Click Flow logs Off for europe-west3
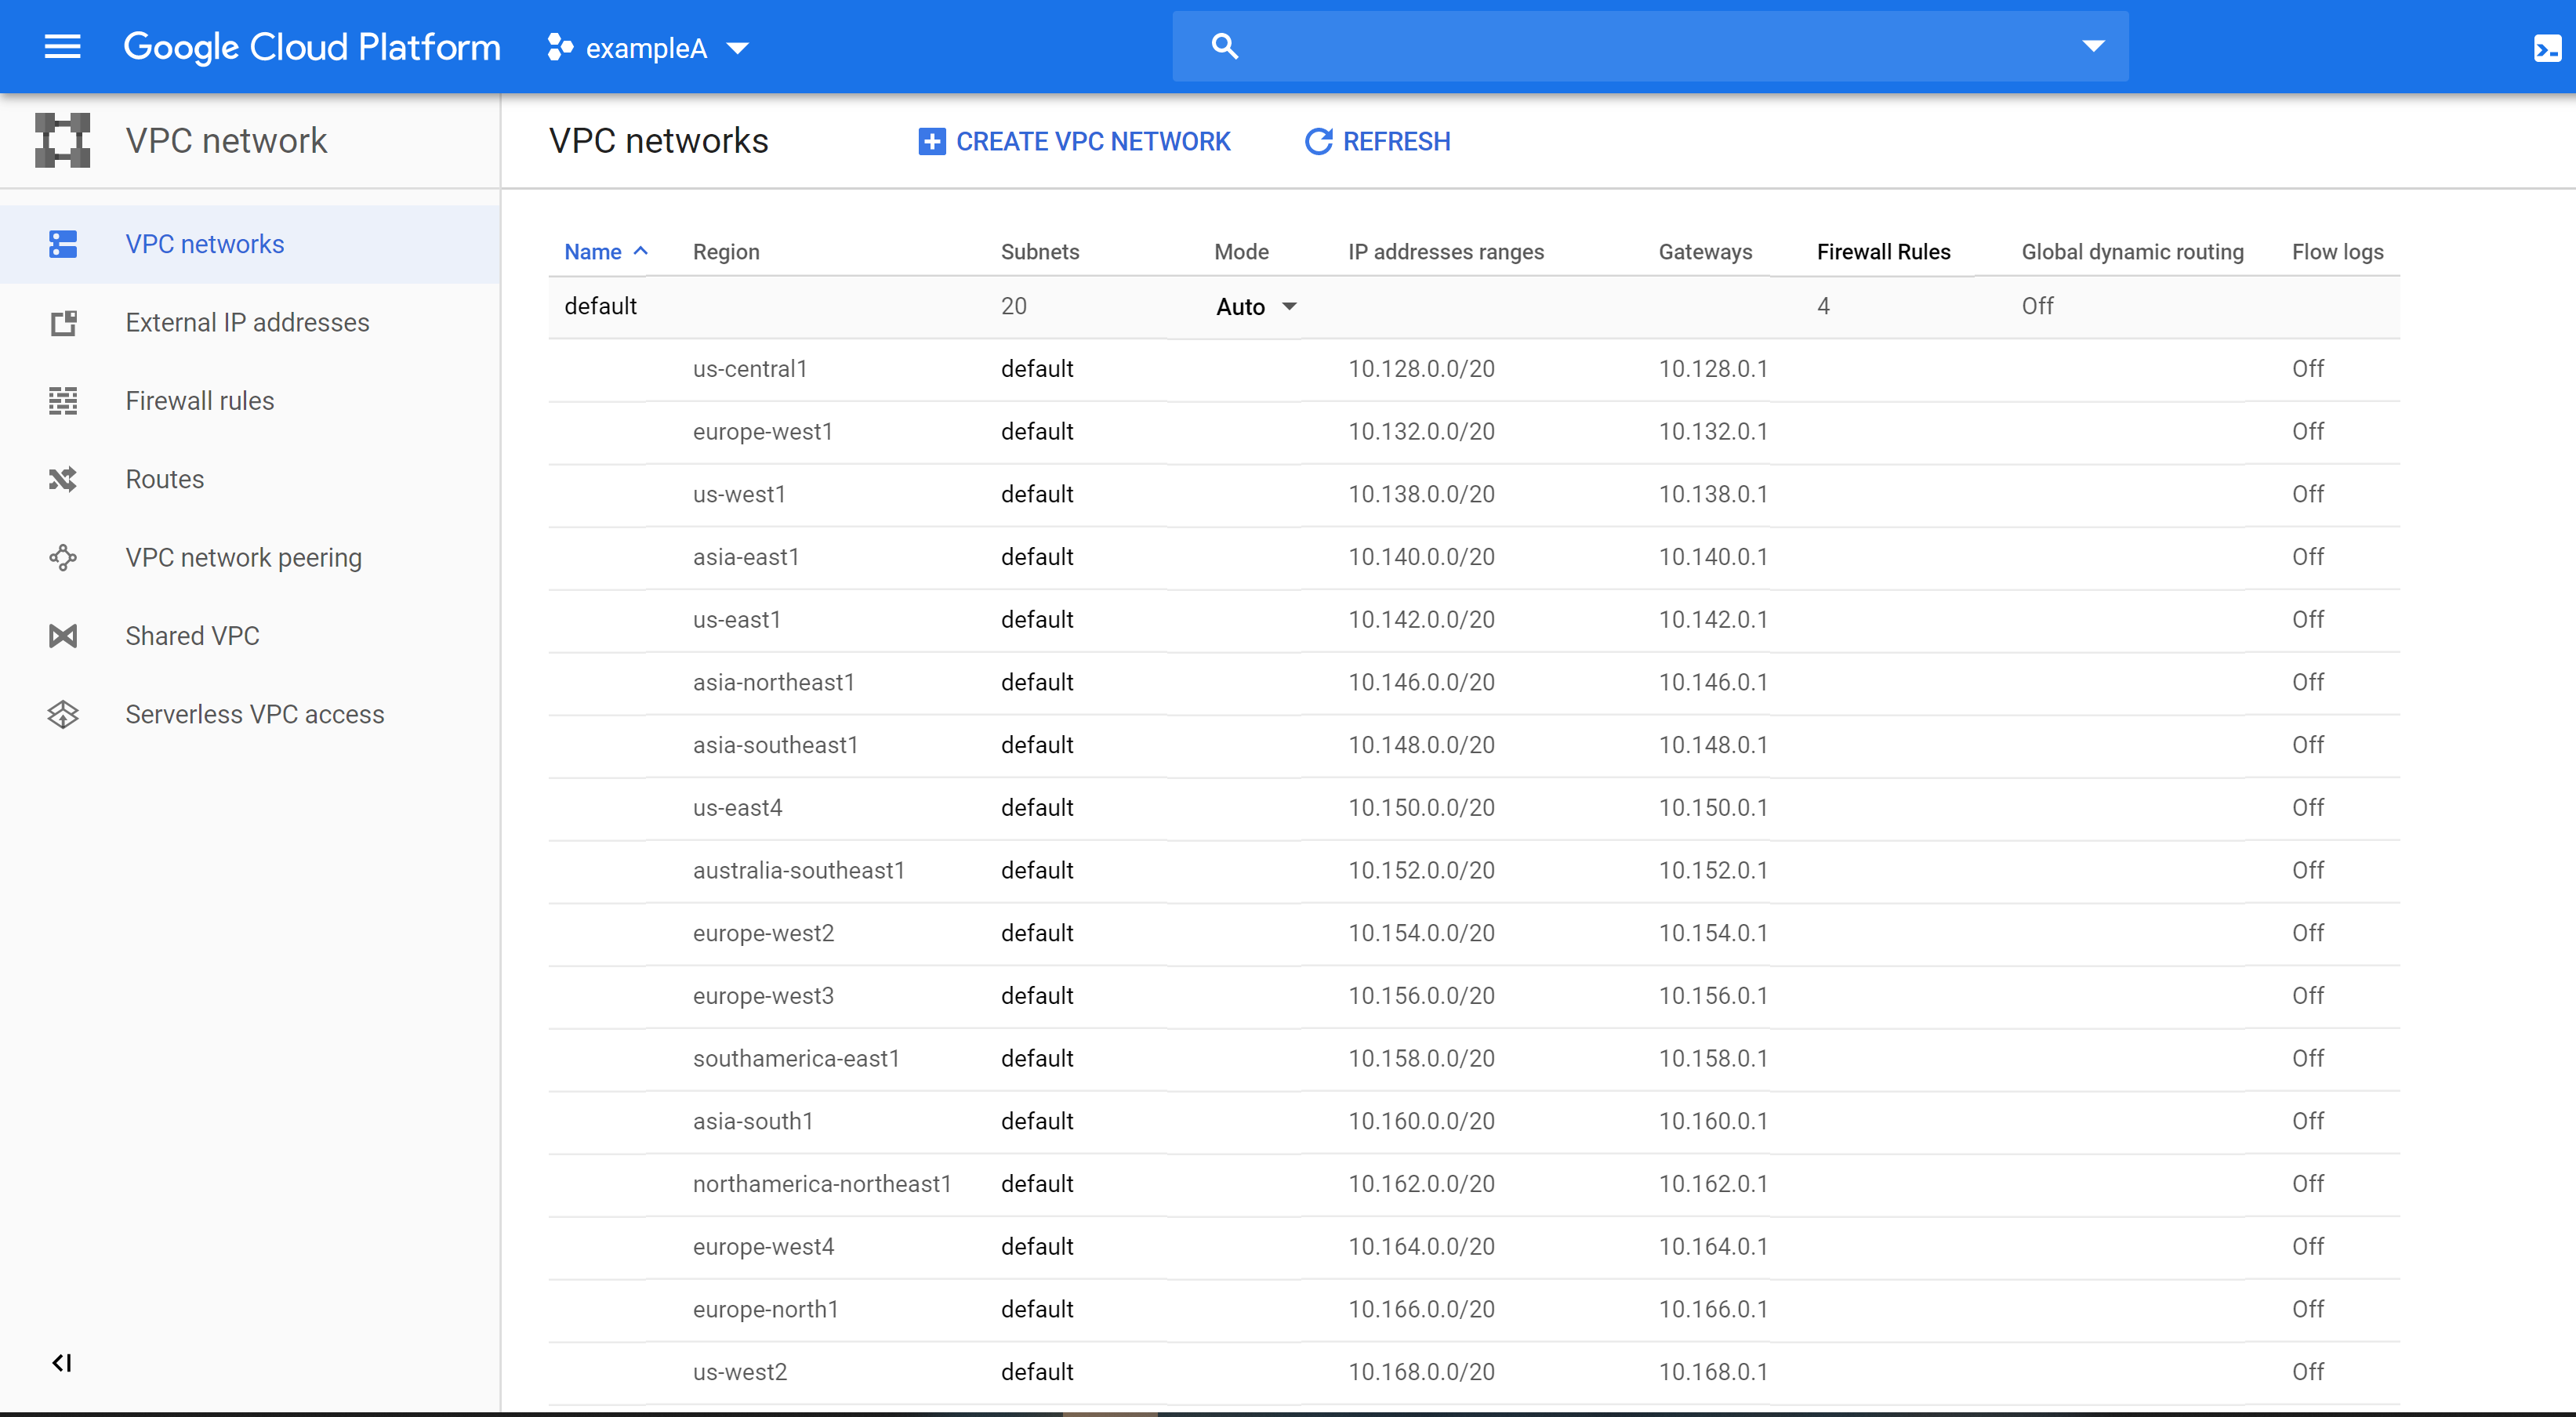2576x1417 pixels. click(2308, 996)
